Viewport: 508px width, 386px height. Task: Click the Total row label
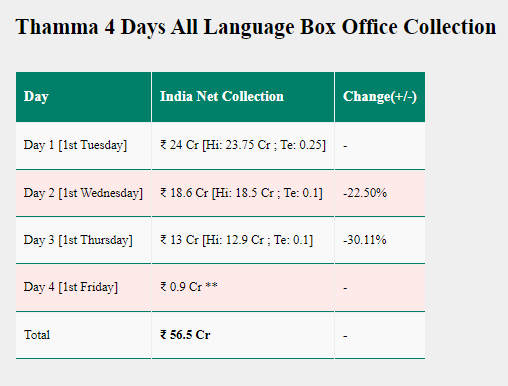(x=37, y=335)
